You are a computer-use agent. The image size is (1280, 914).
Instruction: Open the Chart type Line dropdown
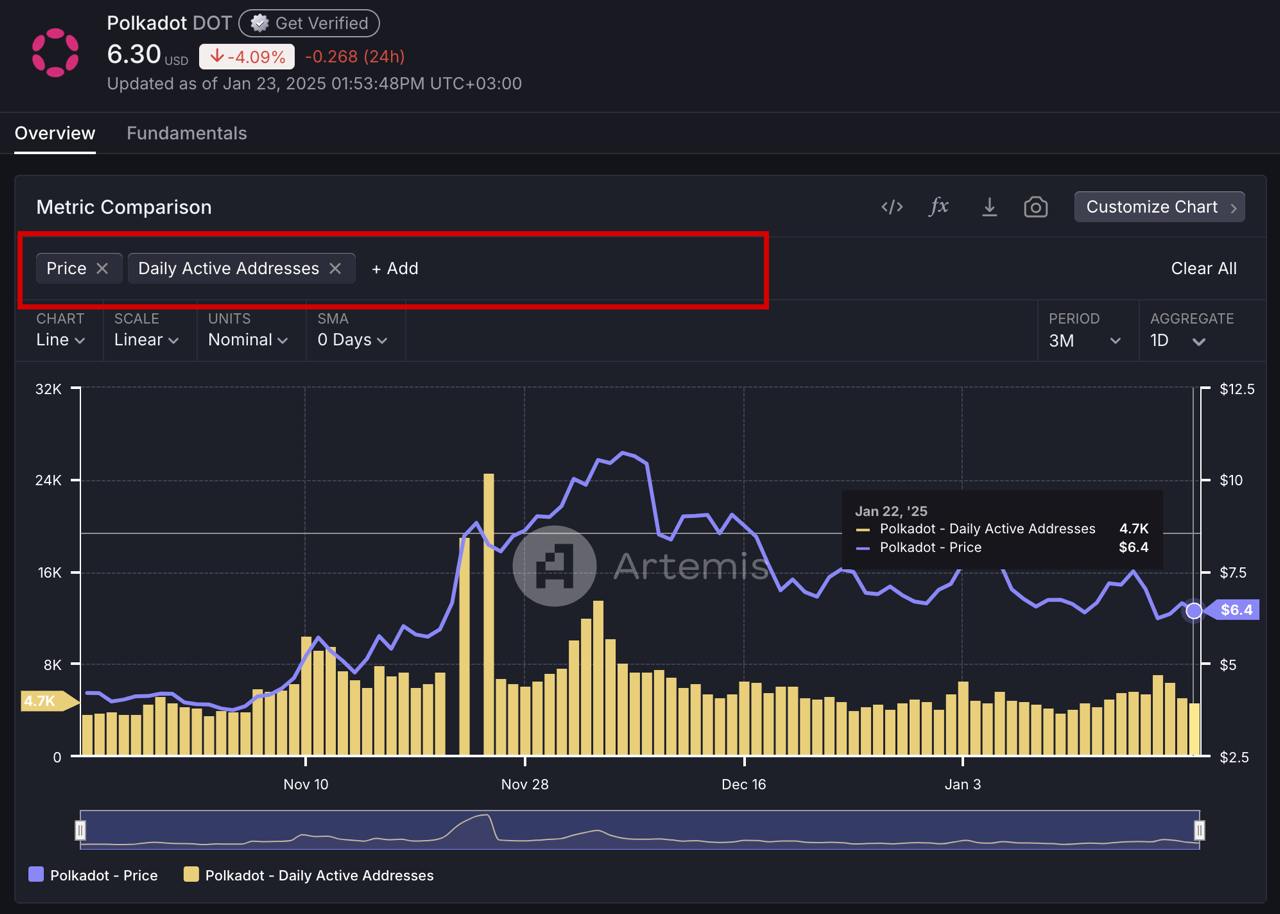coord(60,340)
